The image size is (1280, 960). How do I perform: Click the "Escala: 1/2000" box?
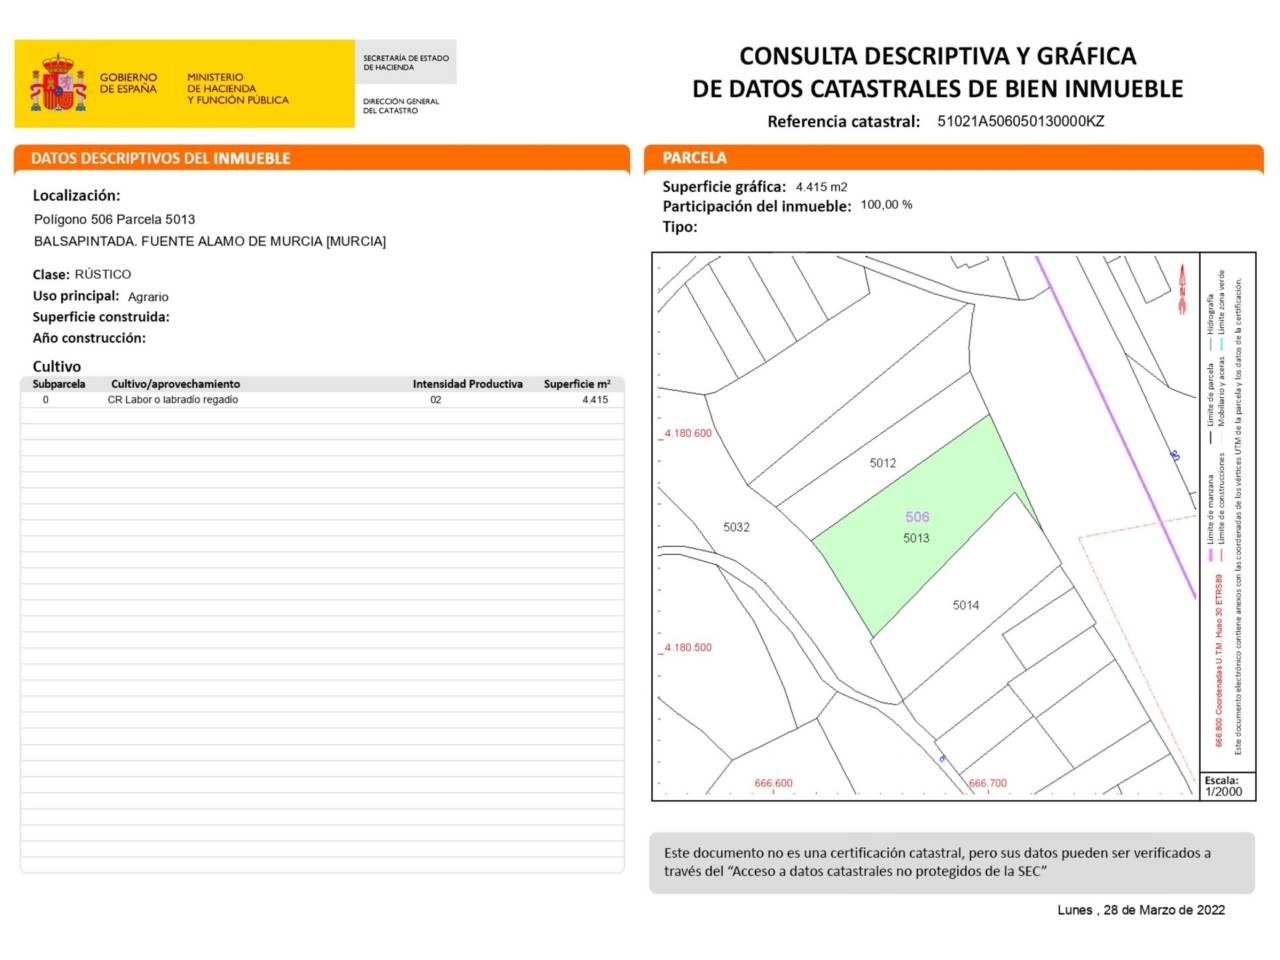pos(1226,786)
